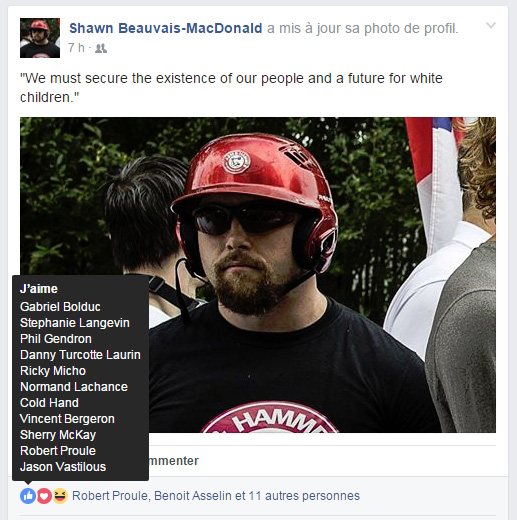Click the partially hidden Commenter button
This screenshot has height=520, width=517.
[x=174, y=461]
